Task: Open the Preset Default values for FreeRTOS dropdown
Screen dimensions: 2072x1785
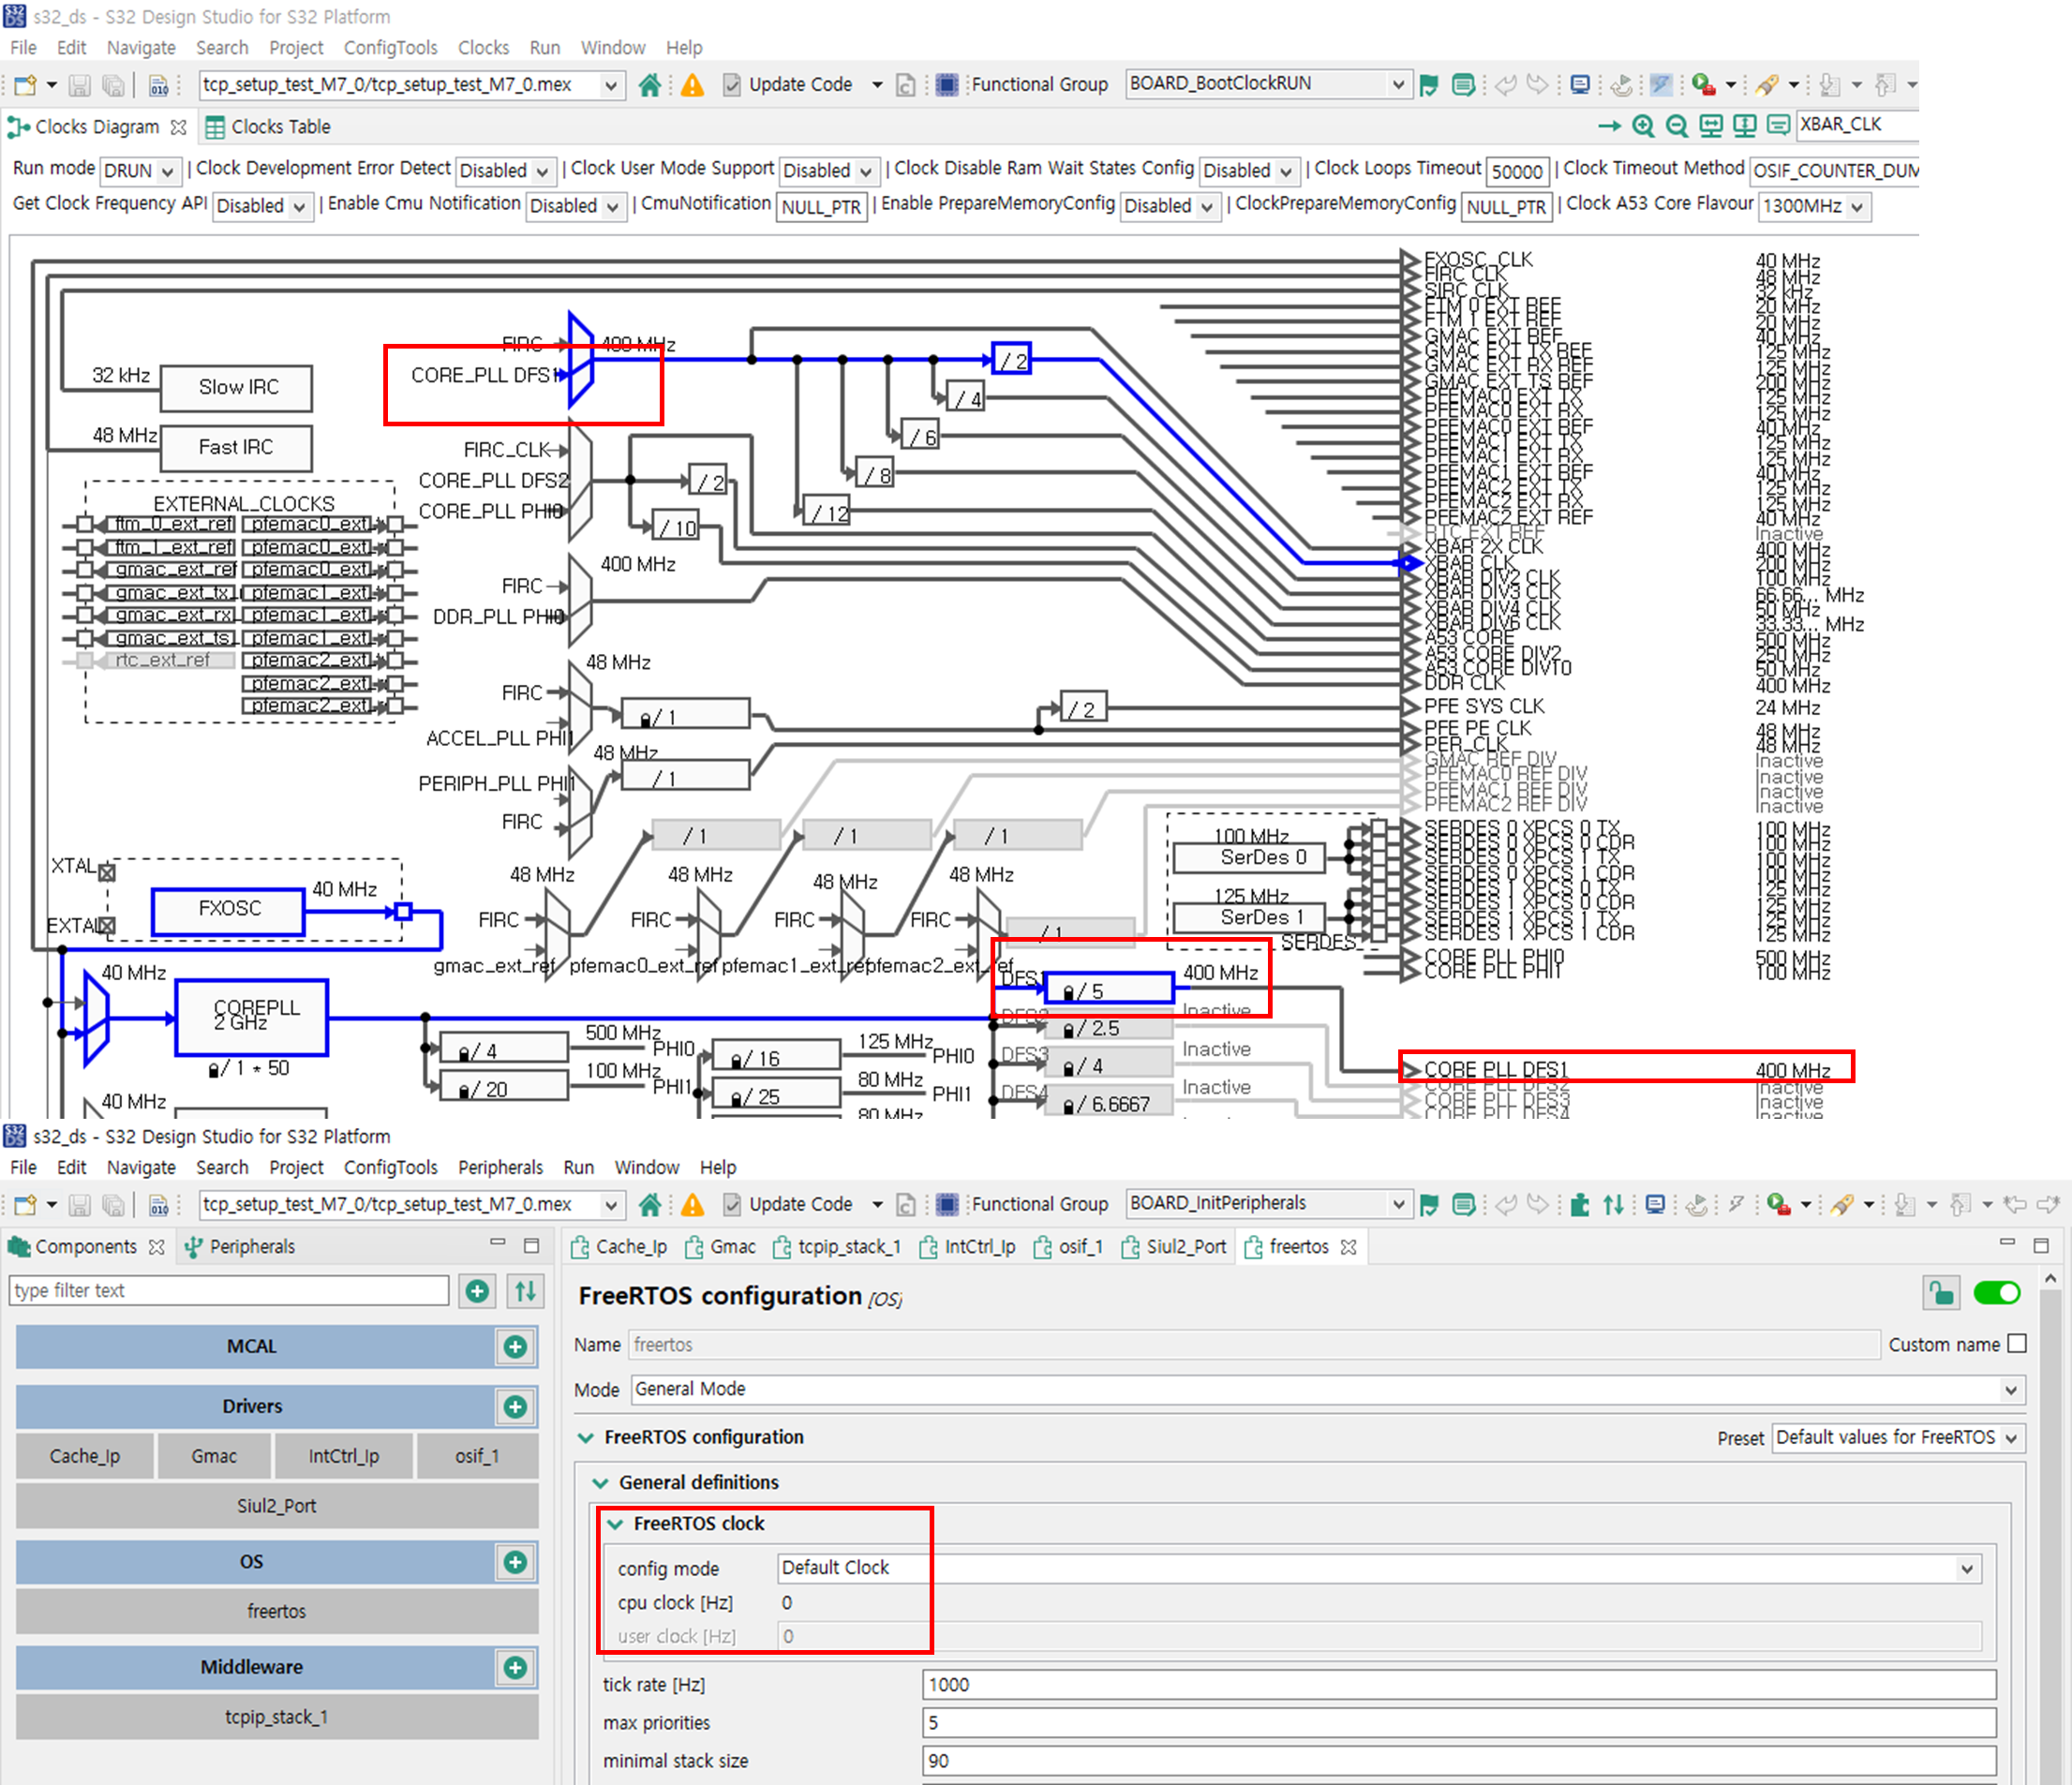Action: click(1898, 1437)
